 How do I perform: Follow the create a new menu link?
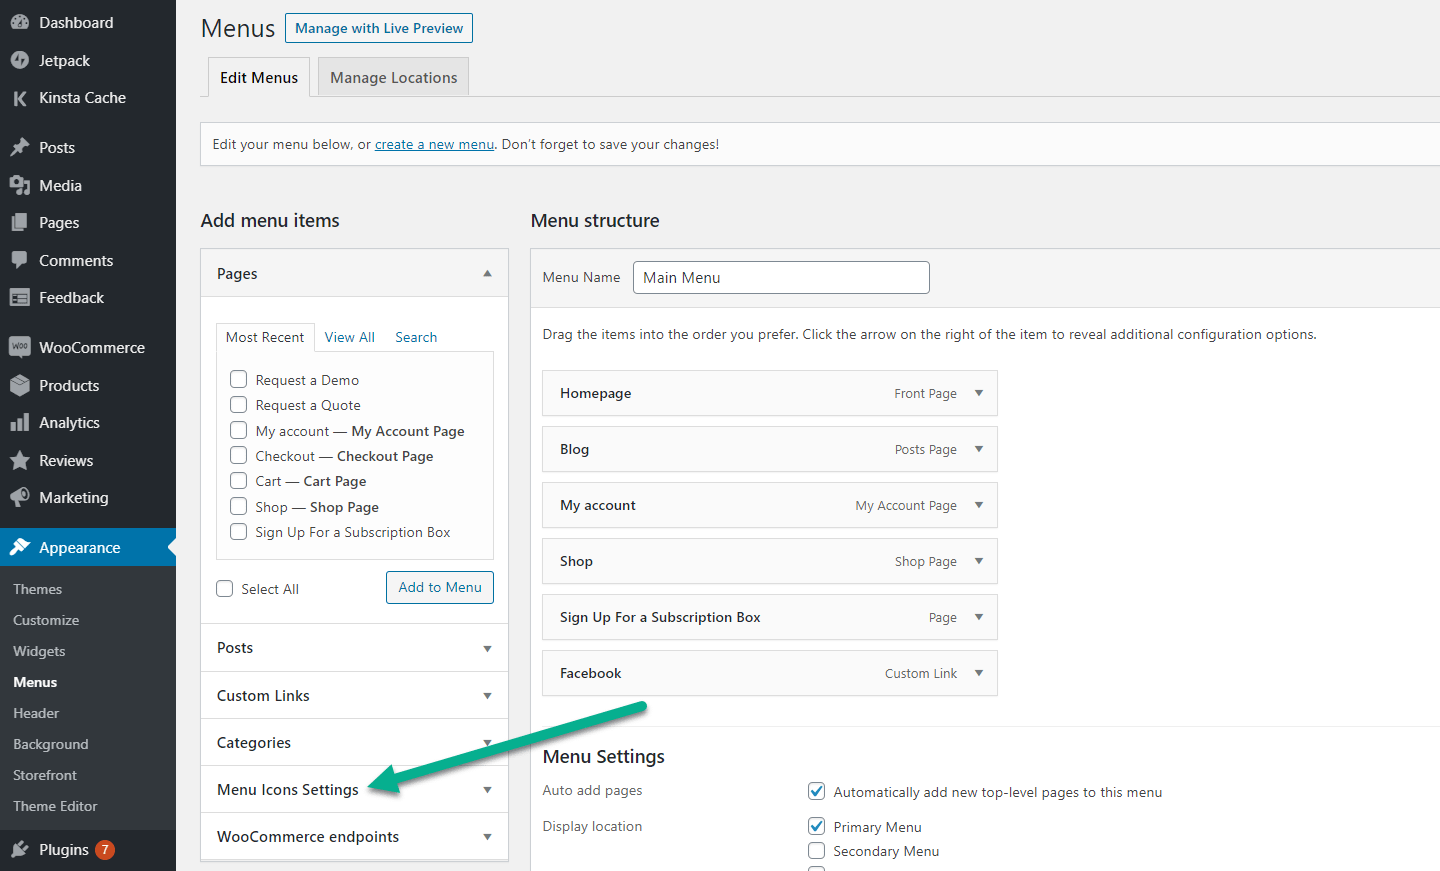434,144
